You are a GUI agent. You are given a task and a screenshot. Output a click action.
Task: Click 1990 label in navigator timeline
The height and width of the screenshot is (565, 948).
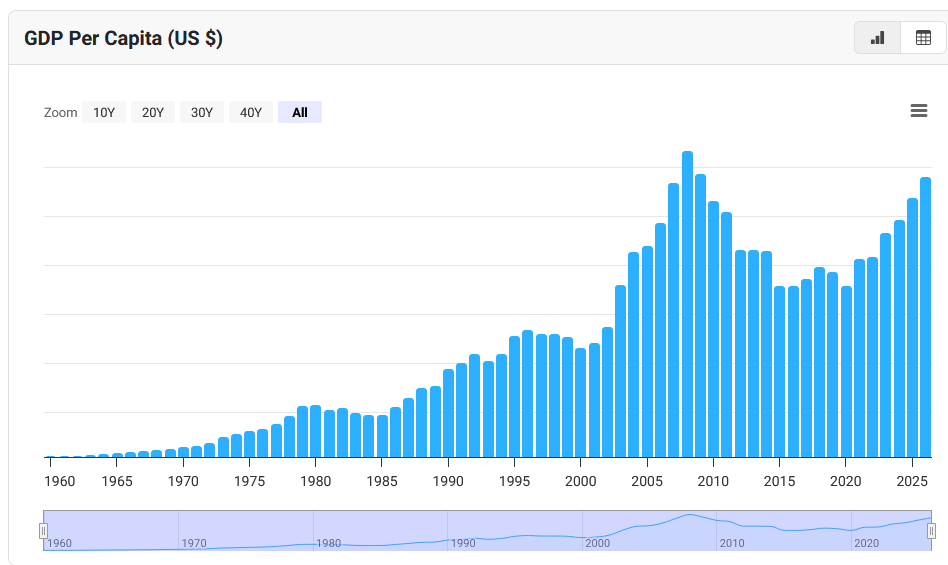463,543
